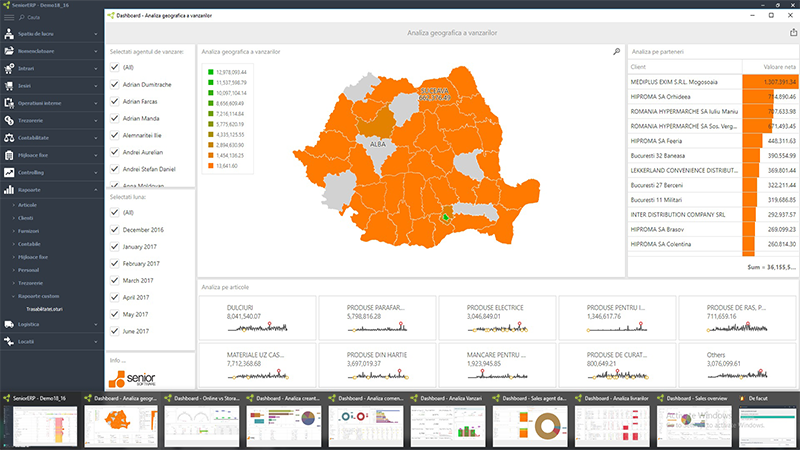Open Rapoarte custom submenu

pyautogui.click(x=39, y=296)
